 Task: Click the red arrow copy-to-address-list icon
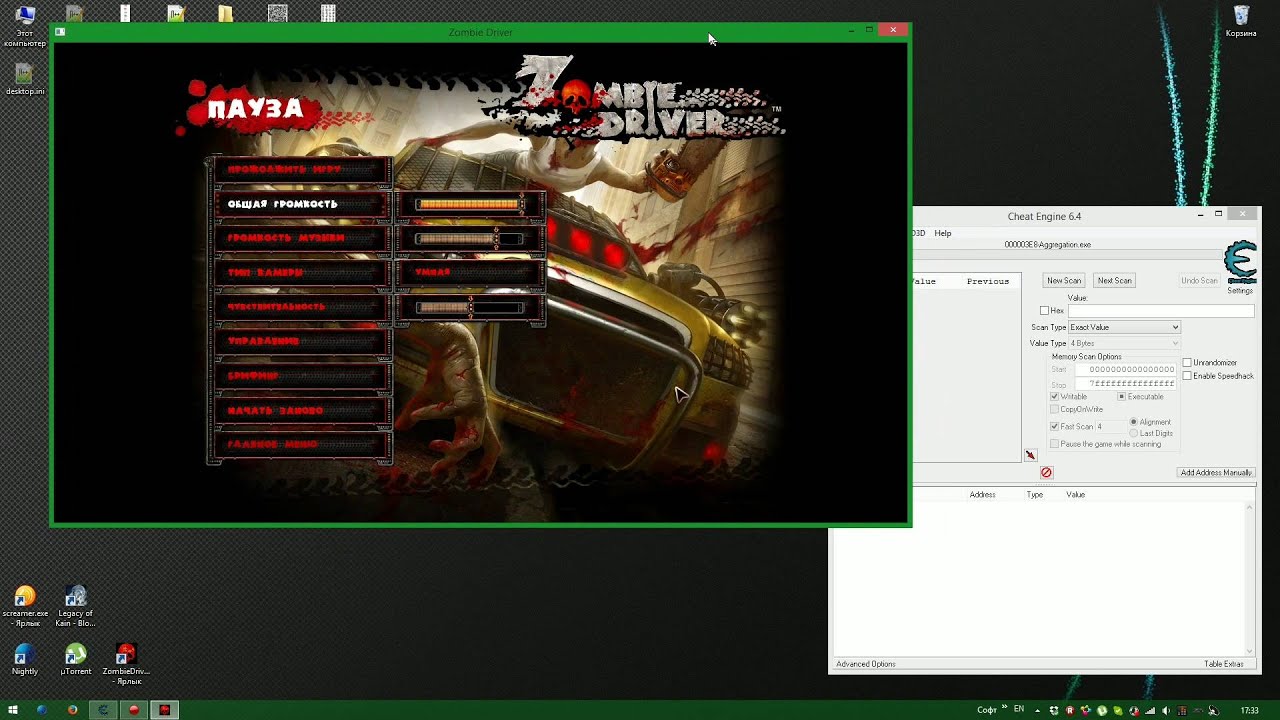coord(1030,455)
